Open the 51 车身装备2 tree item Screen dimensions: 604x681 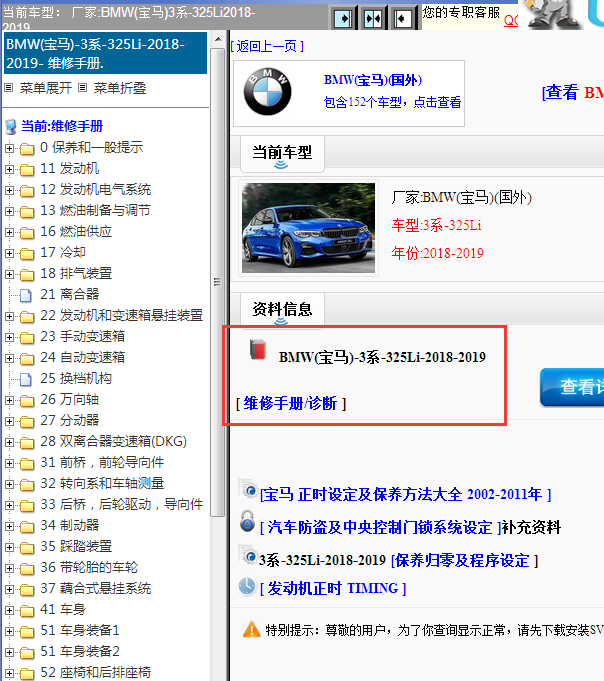[80, 651]
